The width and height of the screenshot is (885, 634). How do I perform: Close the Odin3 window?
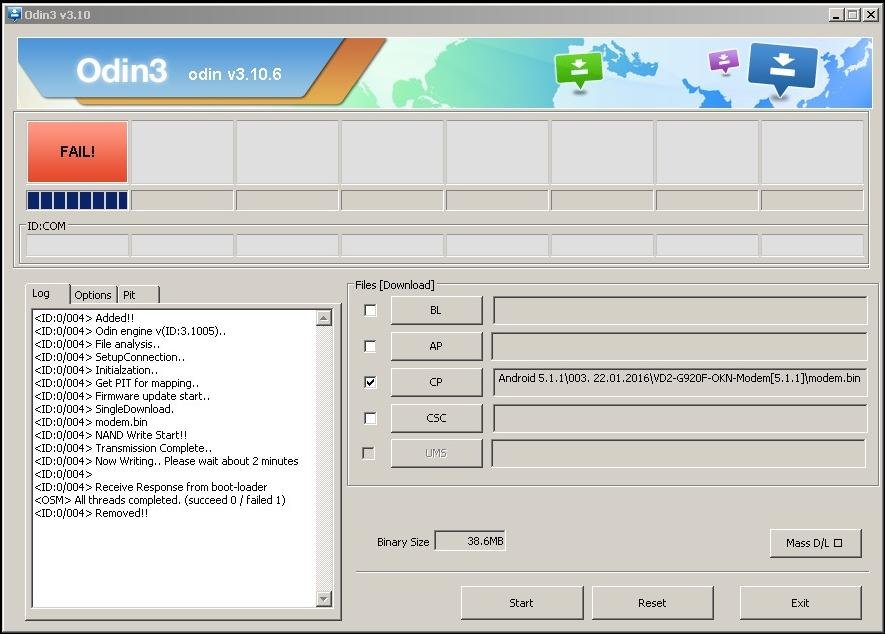(871, 15)
